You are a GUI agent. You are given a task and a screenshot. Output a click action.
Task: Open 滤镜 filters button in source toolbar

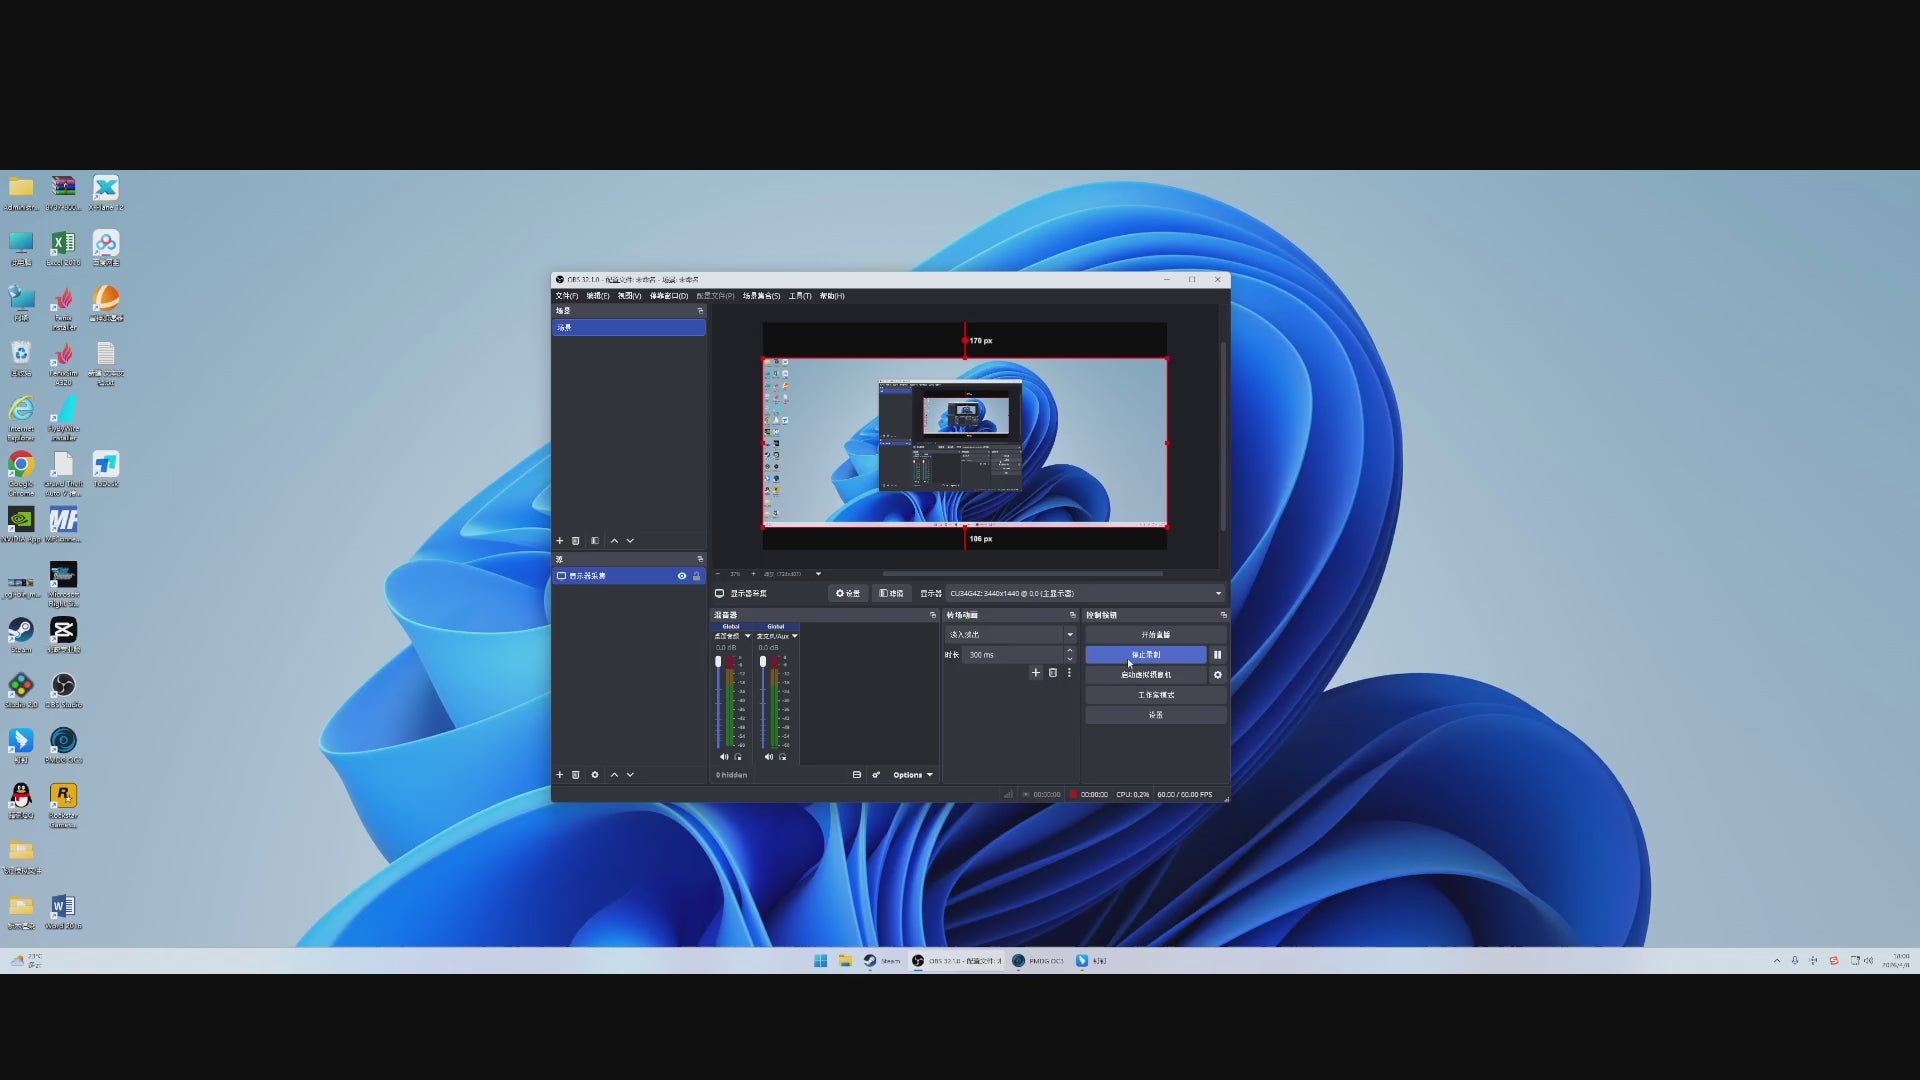tap(891, 594)
